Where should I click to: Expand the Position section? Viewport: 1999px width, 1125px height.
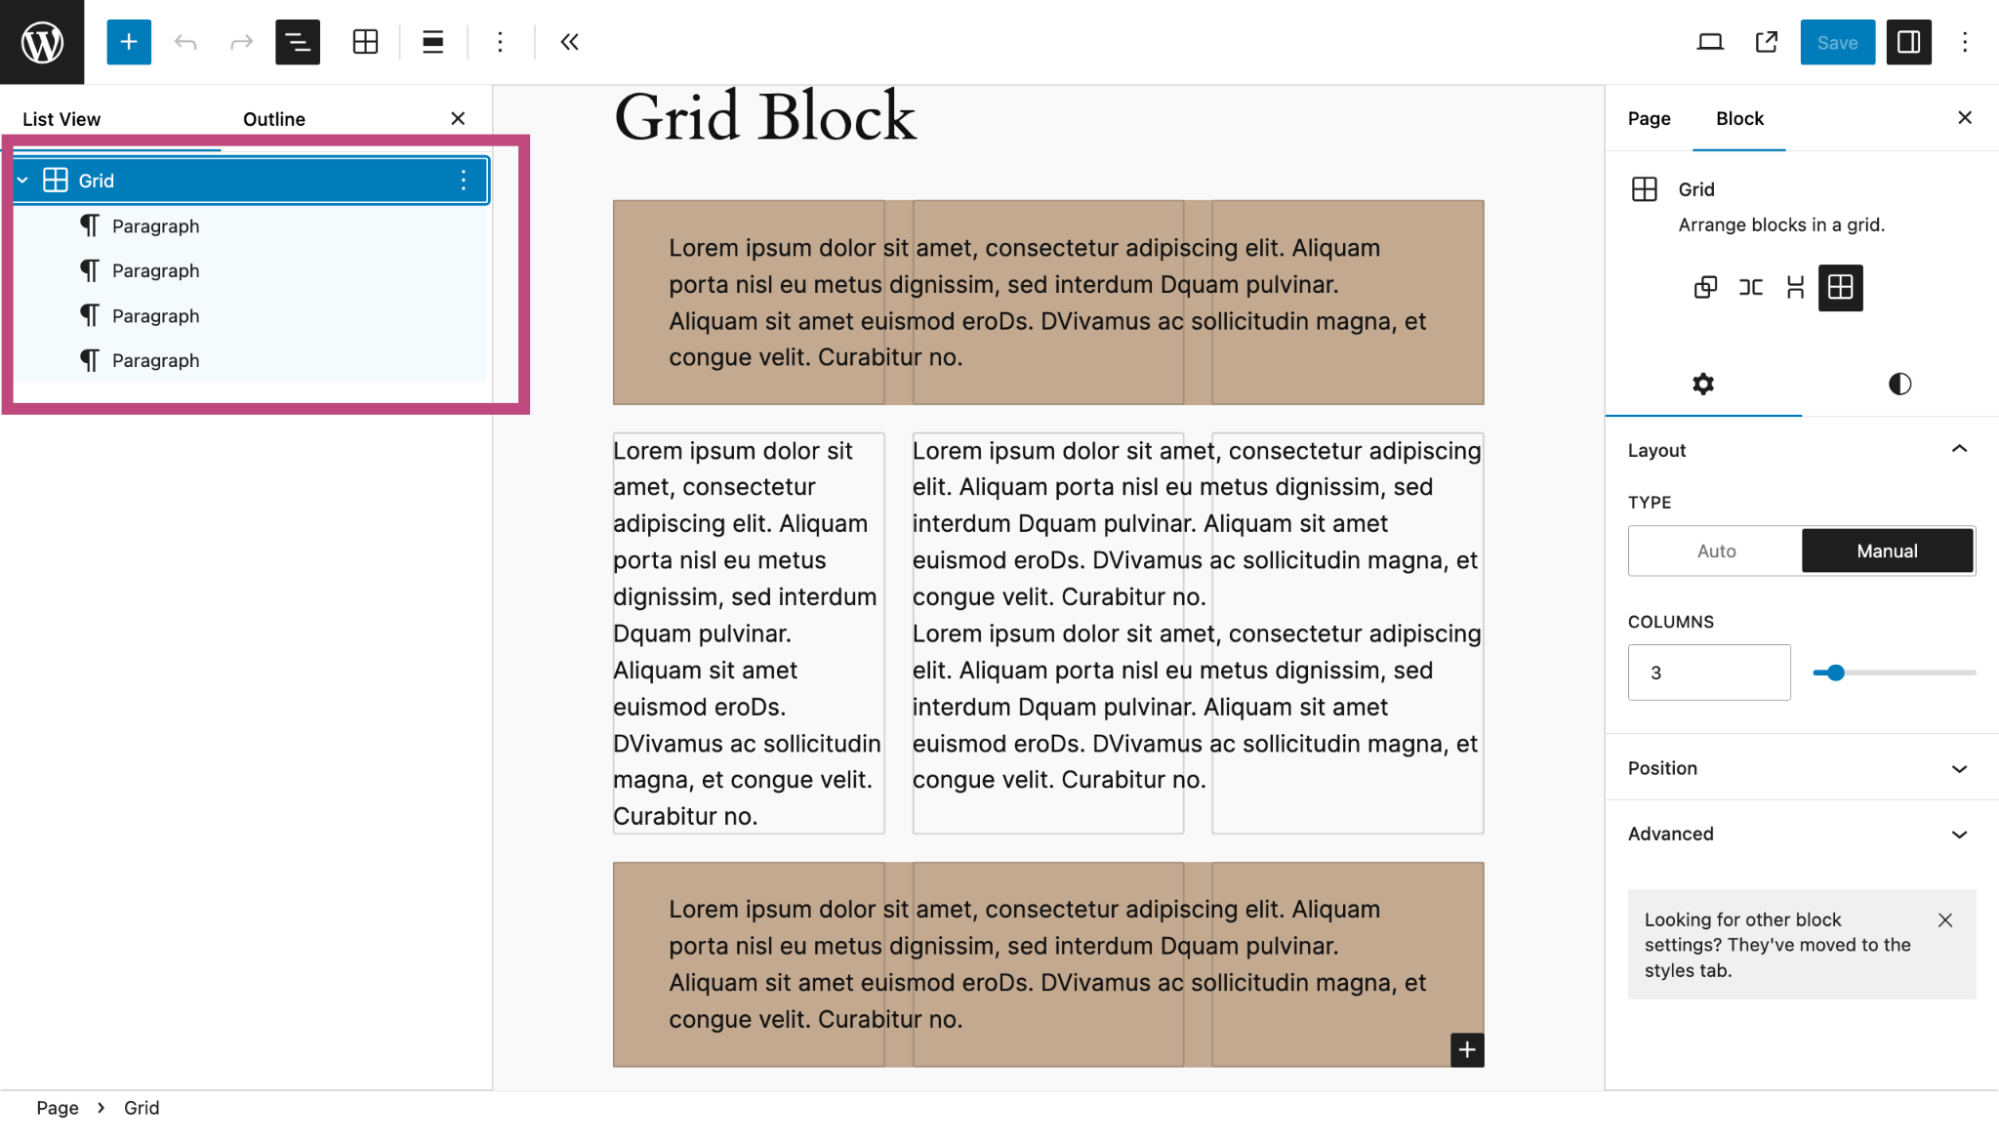[x=1799, y=768]
